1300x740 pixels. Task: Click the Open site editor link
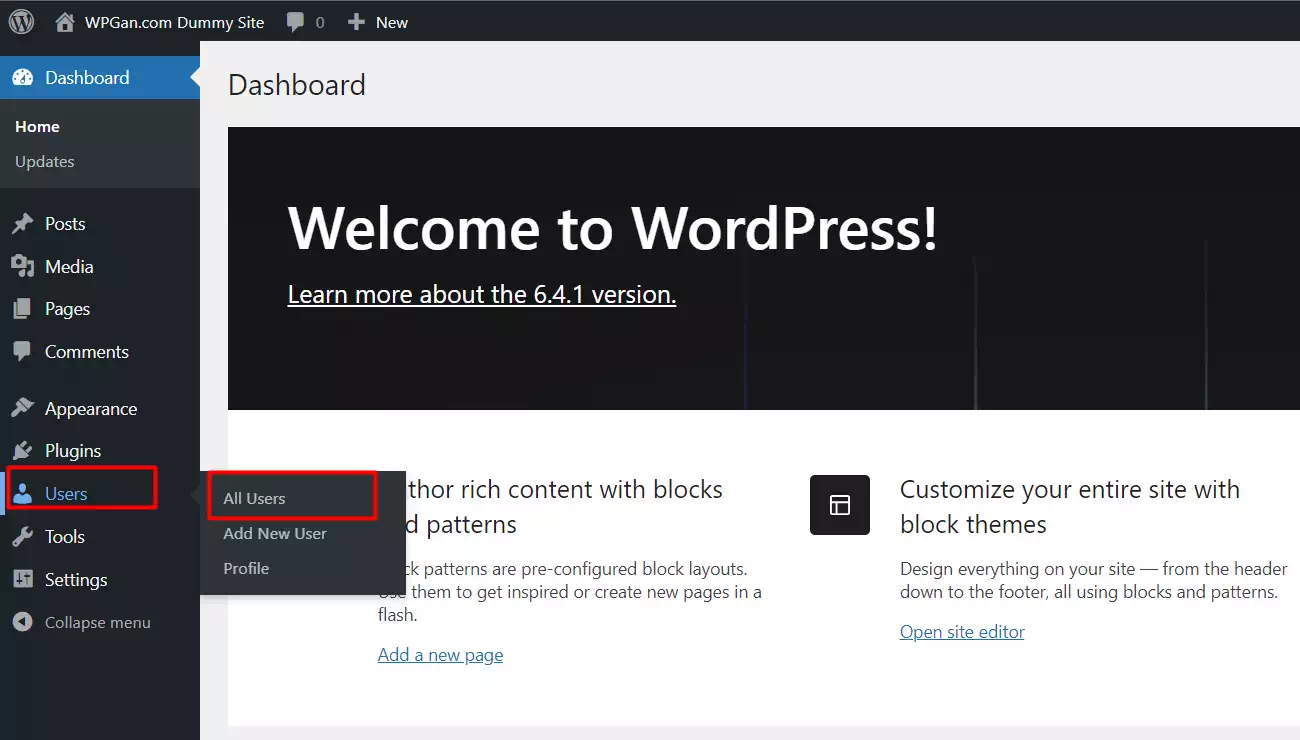pyautogui.click(x=962, y=632)
